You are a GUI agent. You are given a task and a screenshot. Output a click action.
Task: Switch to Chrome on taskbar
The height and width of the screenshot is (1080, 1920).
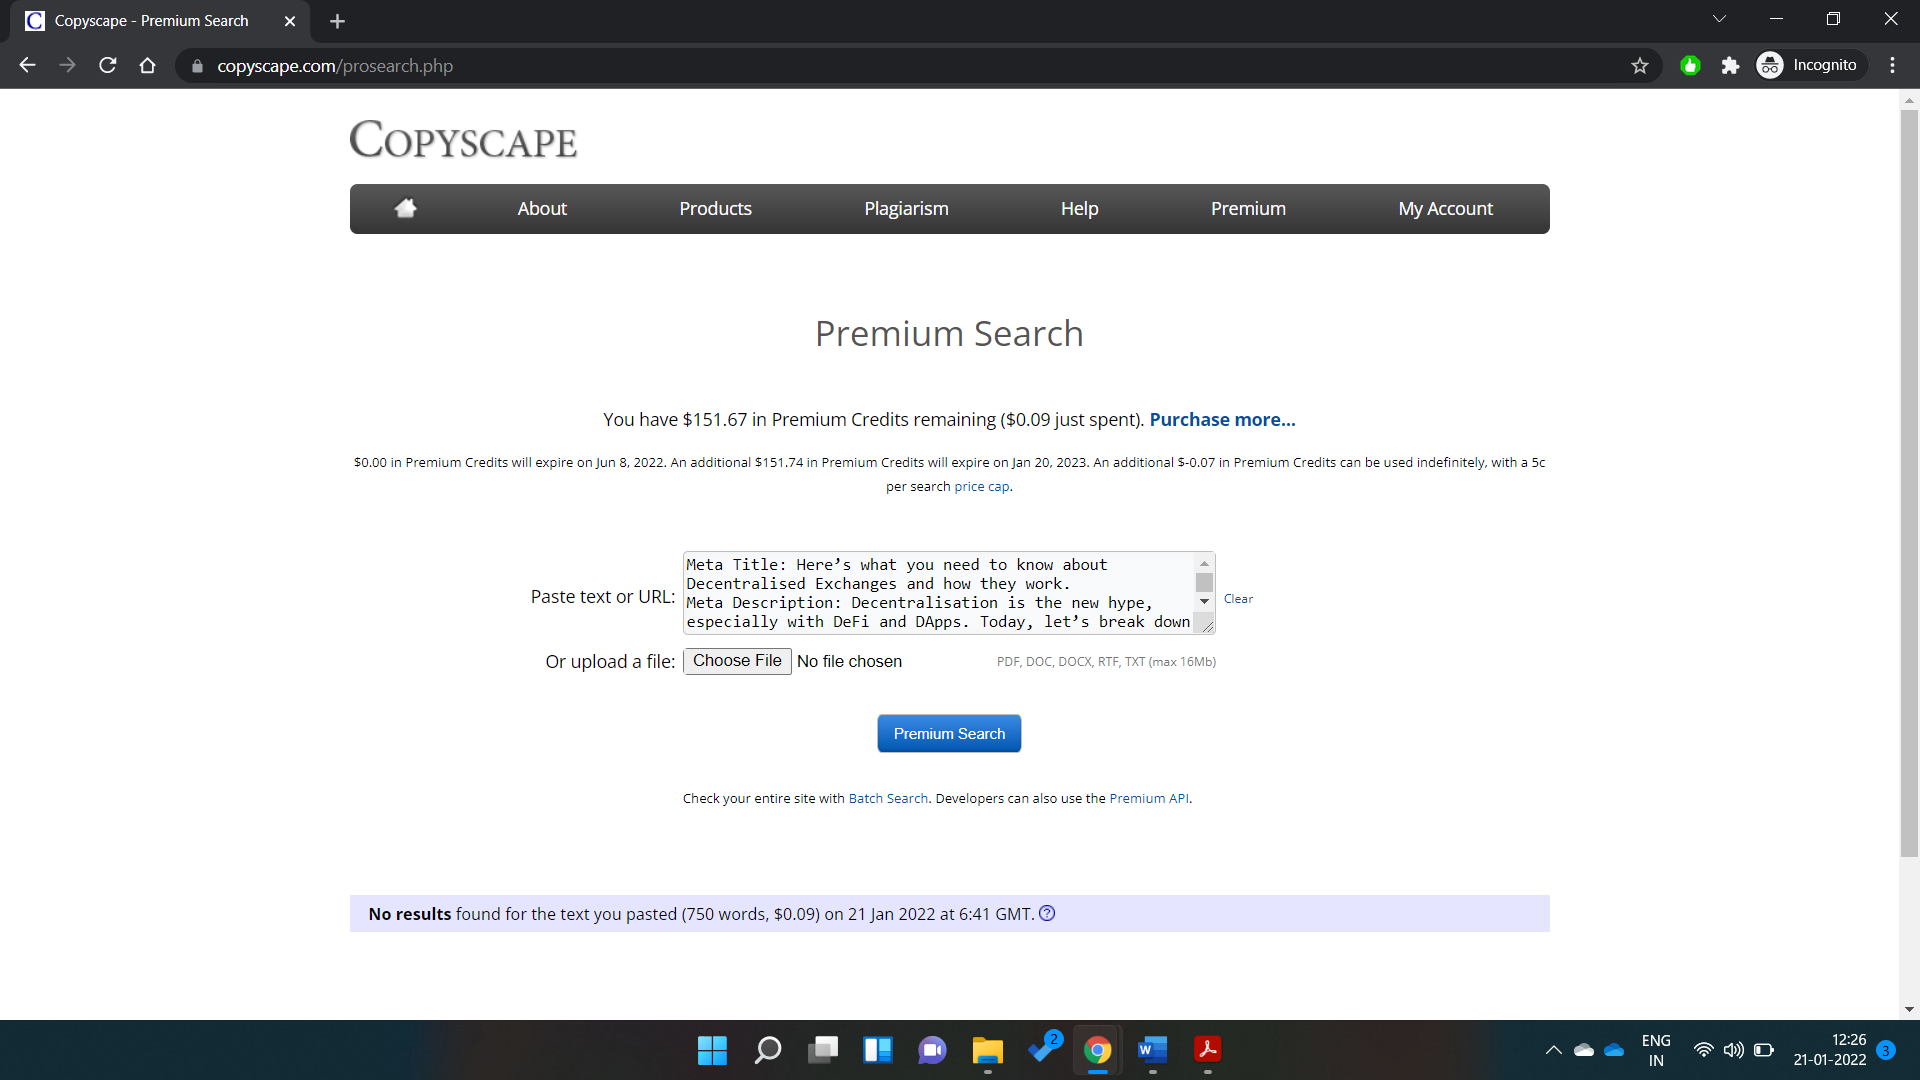point(1098,1050)
